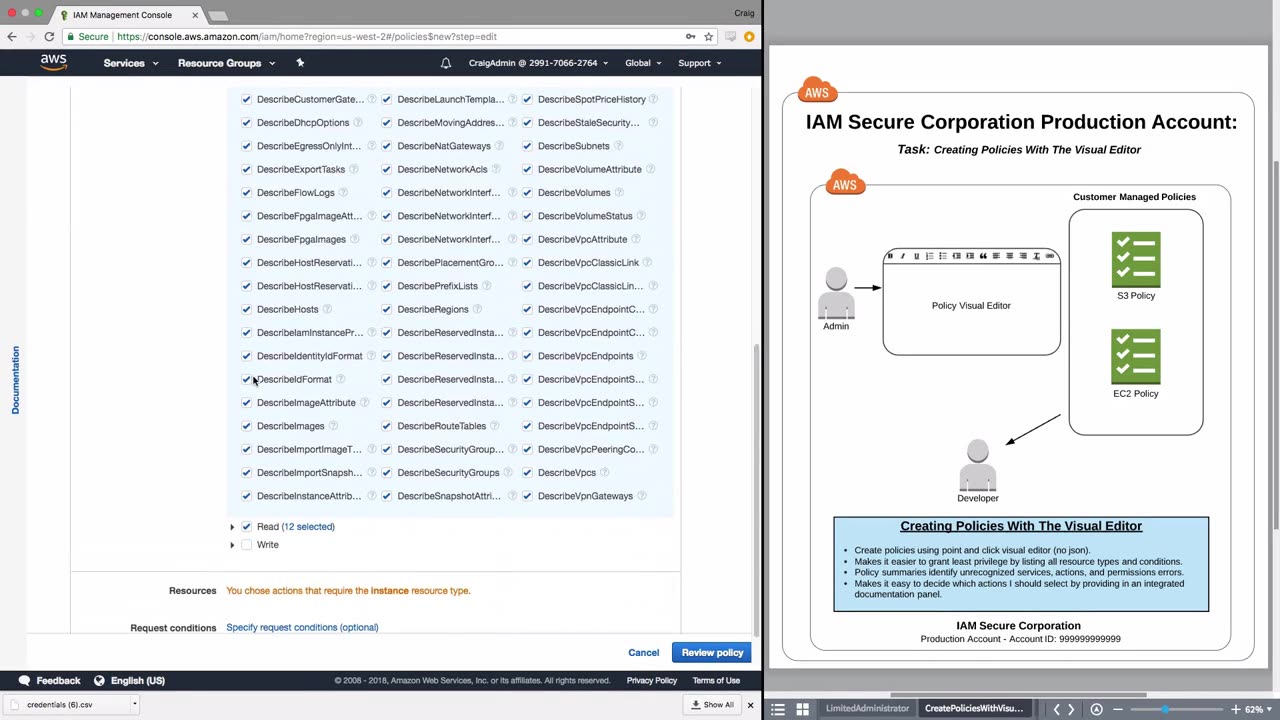This screenshot has height=720, width=1280.
Task: Close the downloads bar
Action: click(x=750, y=705)
